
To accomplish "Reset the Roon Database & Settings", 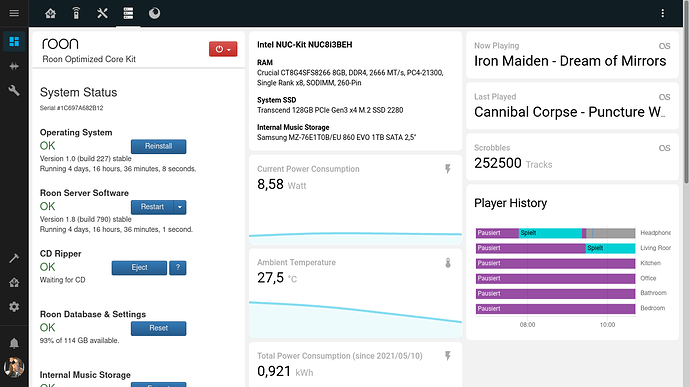I will point(158,328).
